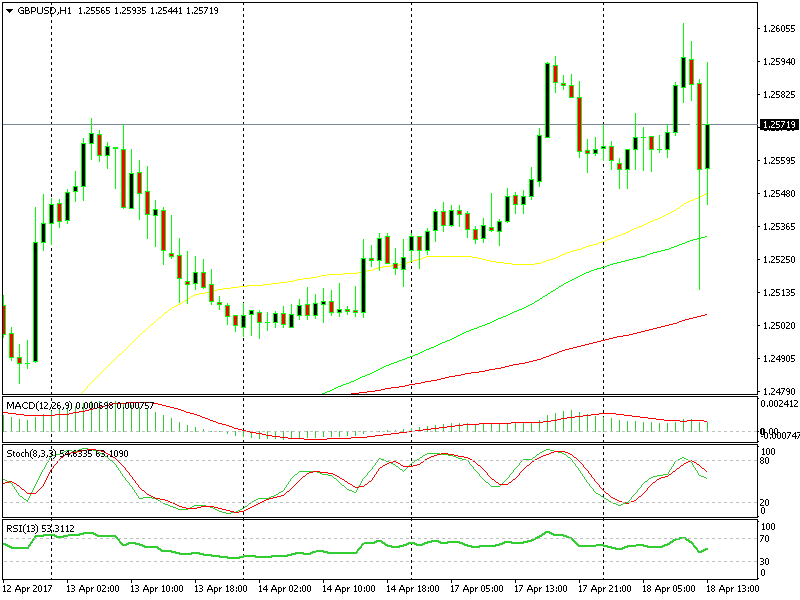Click the 1.26055 price axis label
This screenshot has width=800, height=600.
(x=779, y=29)
